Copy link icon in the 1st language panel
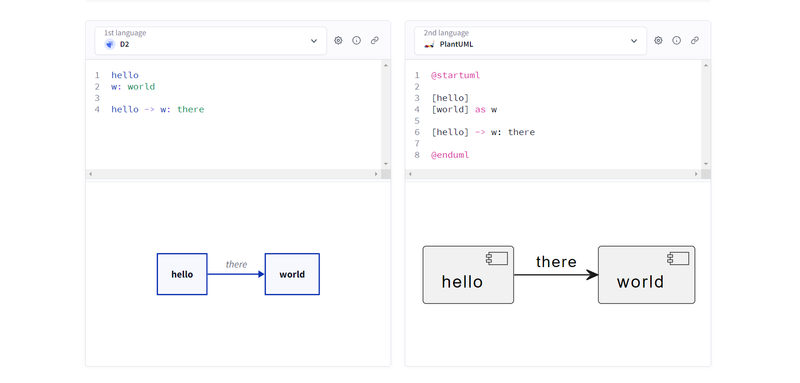The width and height of the screenshot is (800, 383). (x=375, y=40)
